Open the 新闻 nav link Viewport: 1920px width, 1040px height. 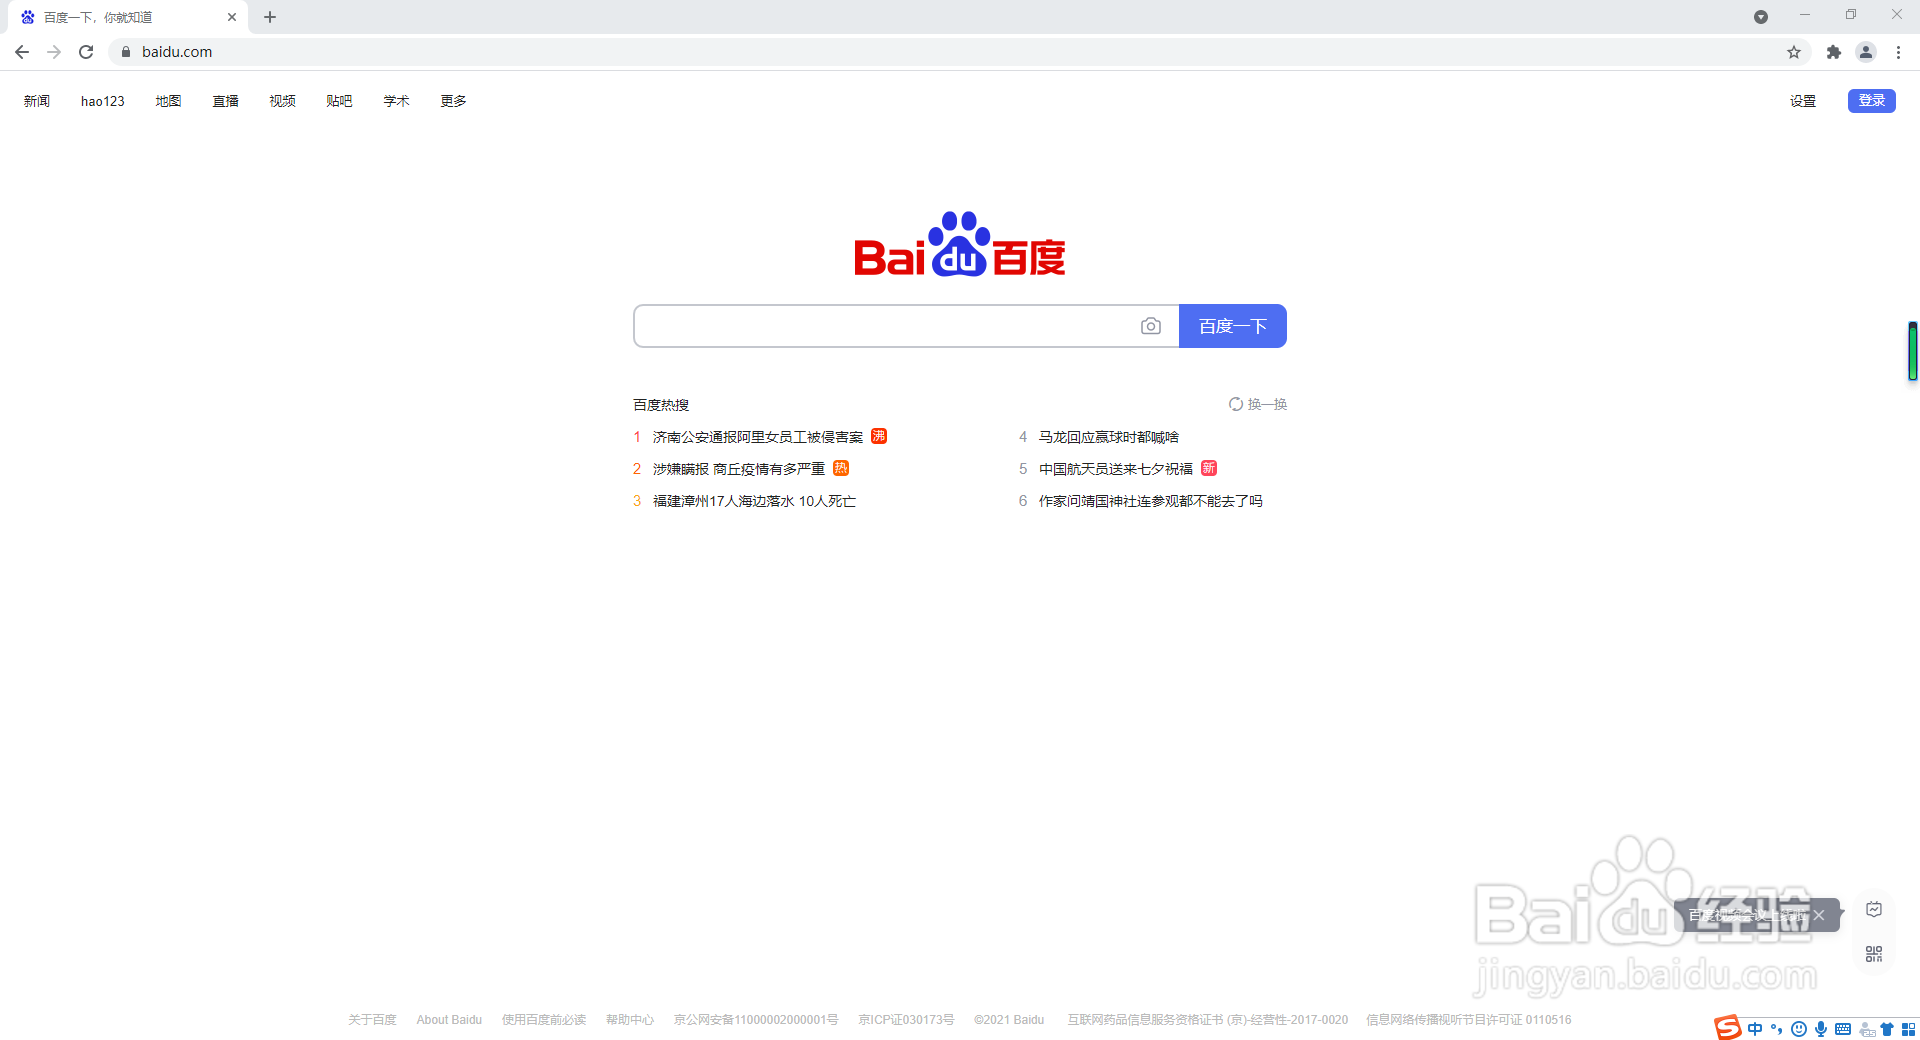pyautogui.click(x=37, y=101)
